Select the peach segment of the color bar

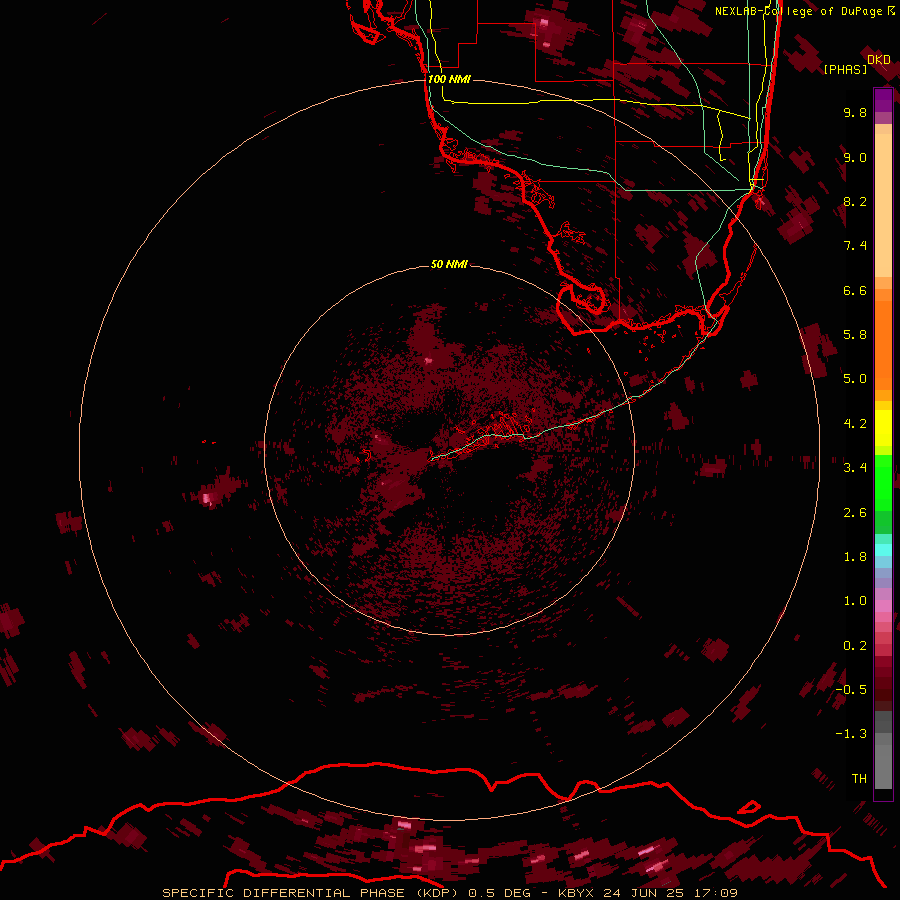[x=883, y=201]
